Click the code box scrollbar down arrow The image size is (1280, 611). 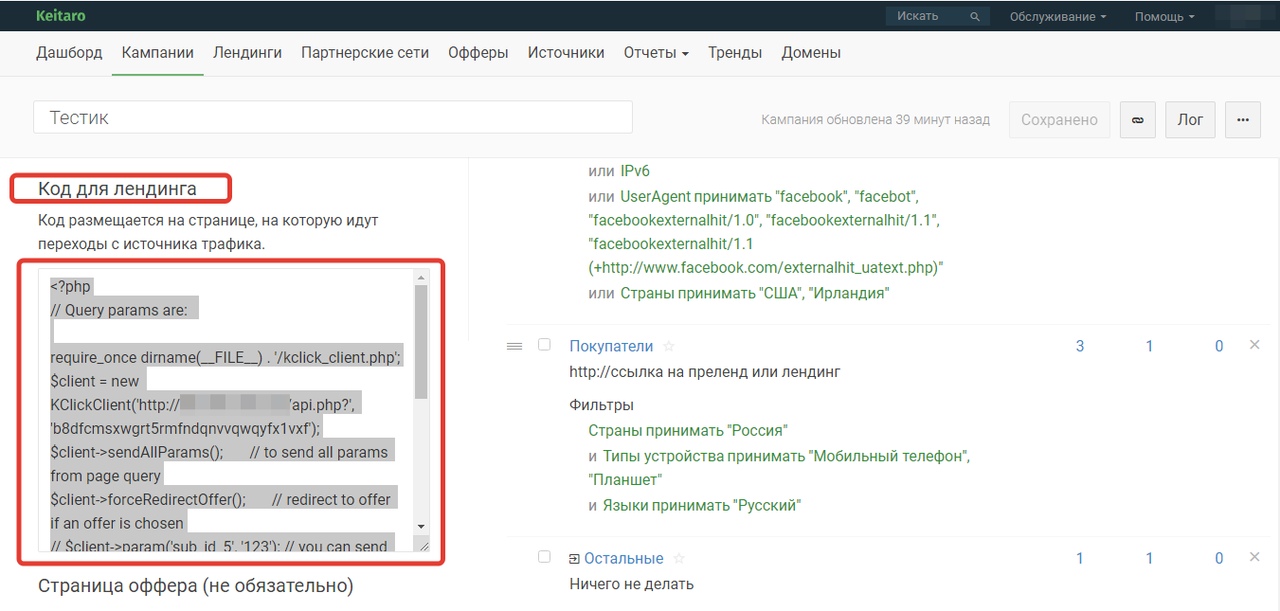pyautogui.click(x=421, y=526)
